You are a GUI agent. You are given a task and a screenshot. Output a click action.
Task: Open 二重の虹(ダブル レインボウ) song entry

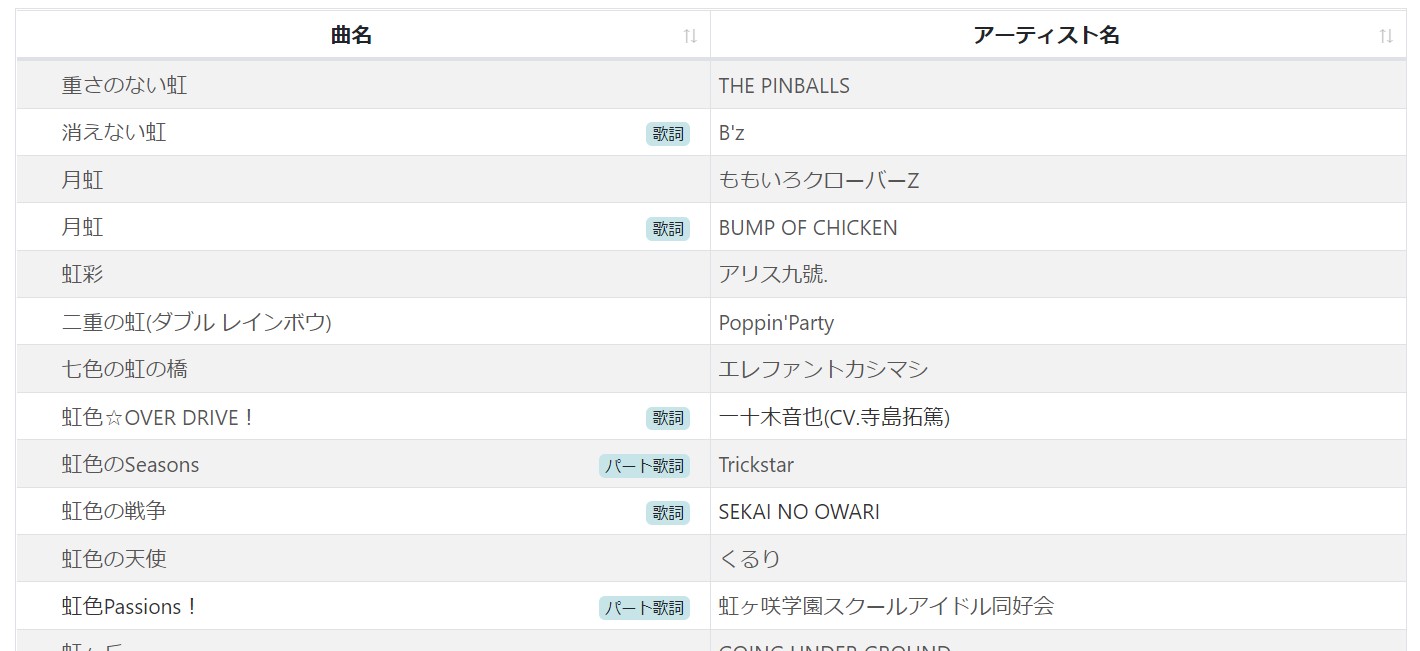click(x=196, y=323)
